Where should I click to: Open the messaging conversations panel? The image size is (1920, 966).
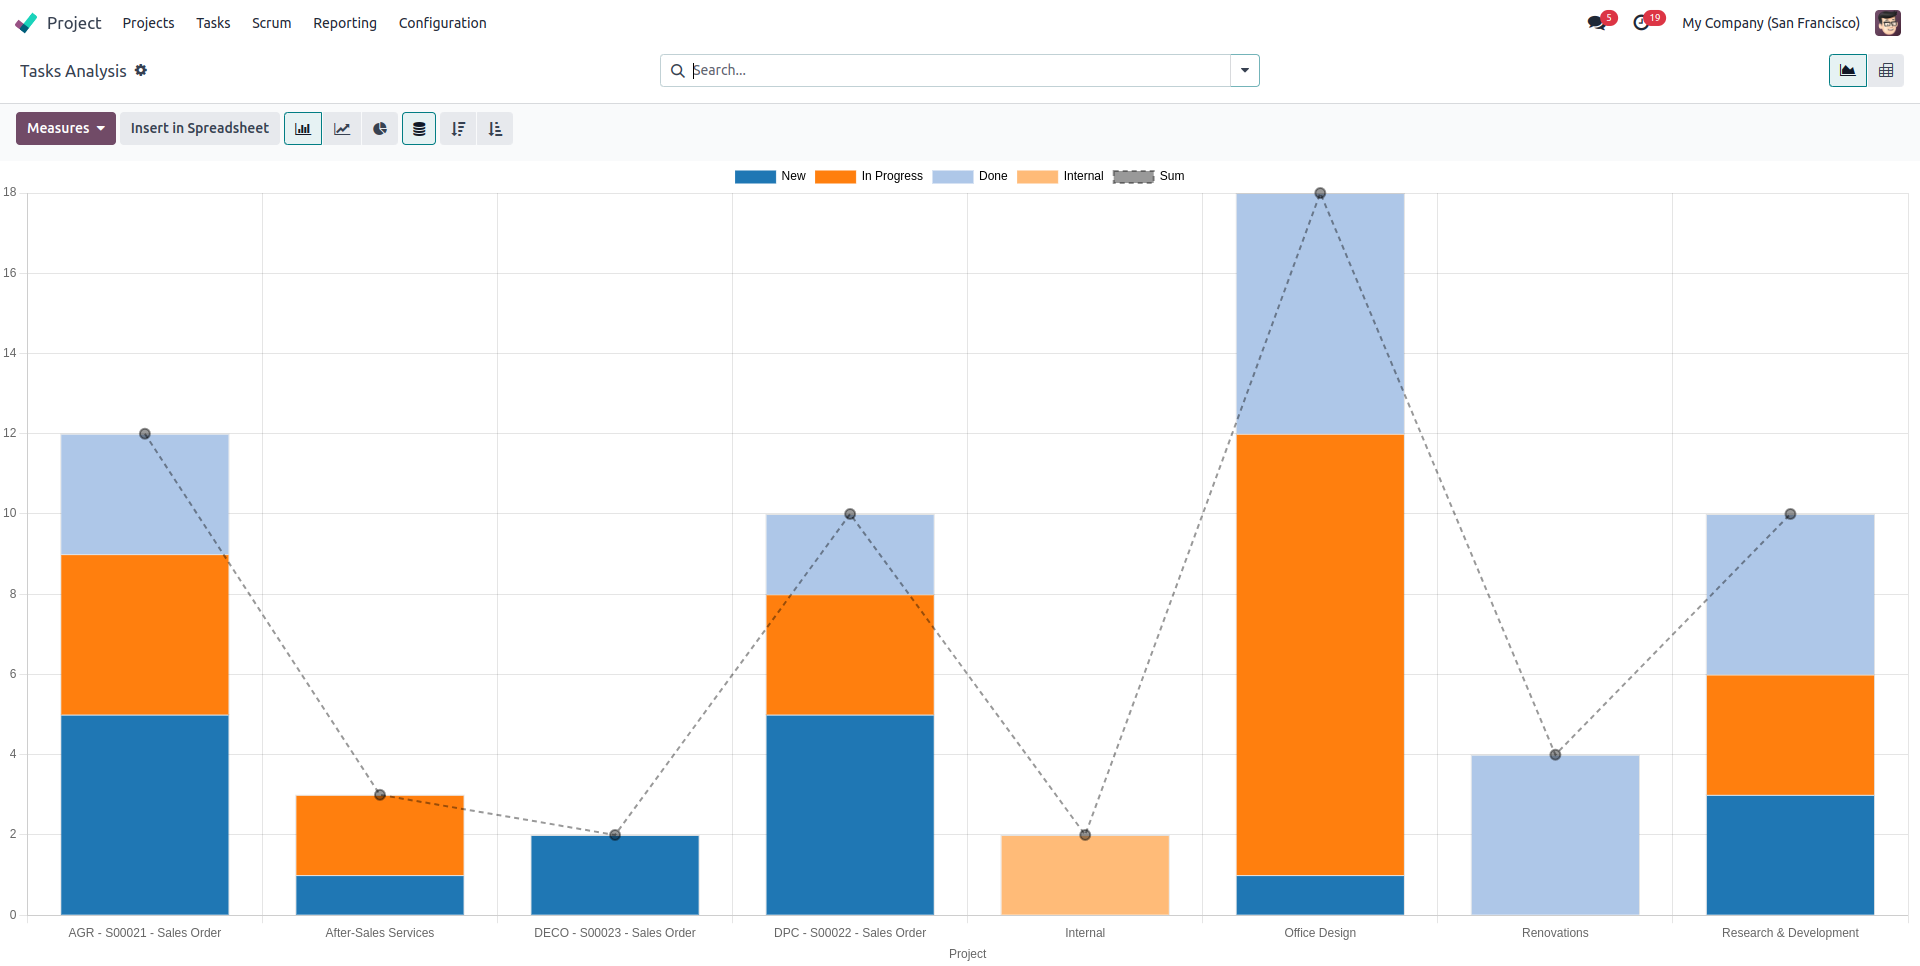(x=1598, y=22)
